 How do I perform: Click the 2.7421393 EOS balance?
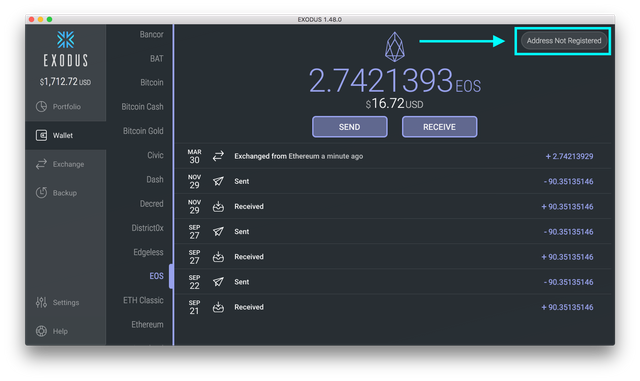pos(395,80)
